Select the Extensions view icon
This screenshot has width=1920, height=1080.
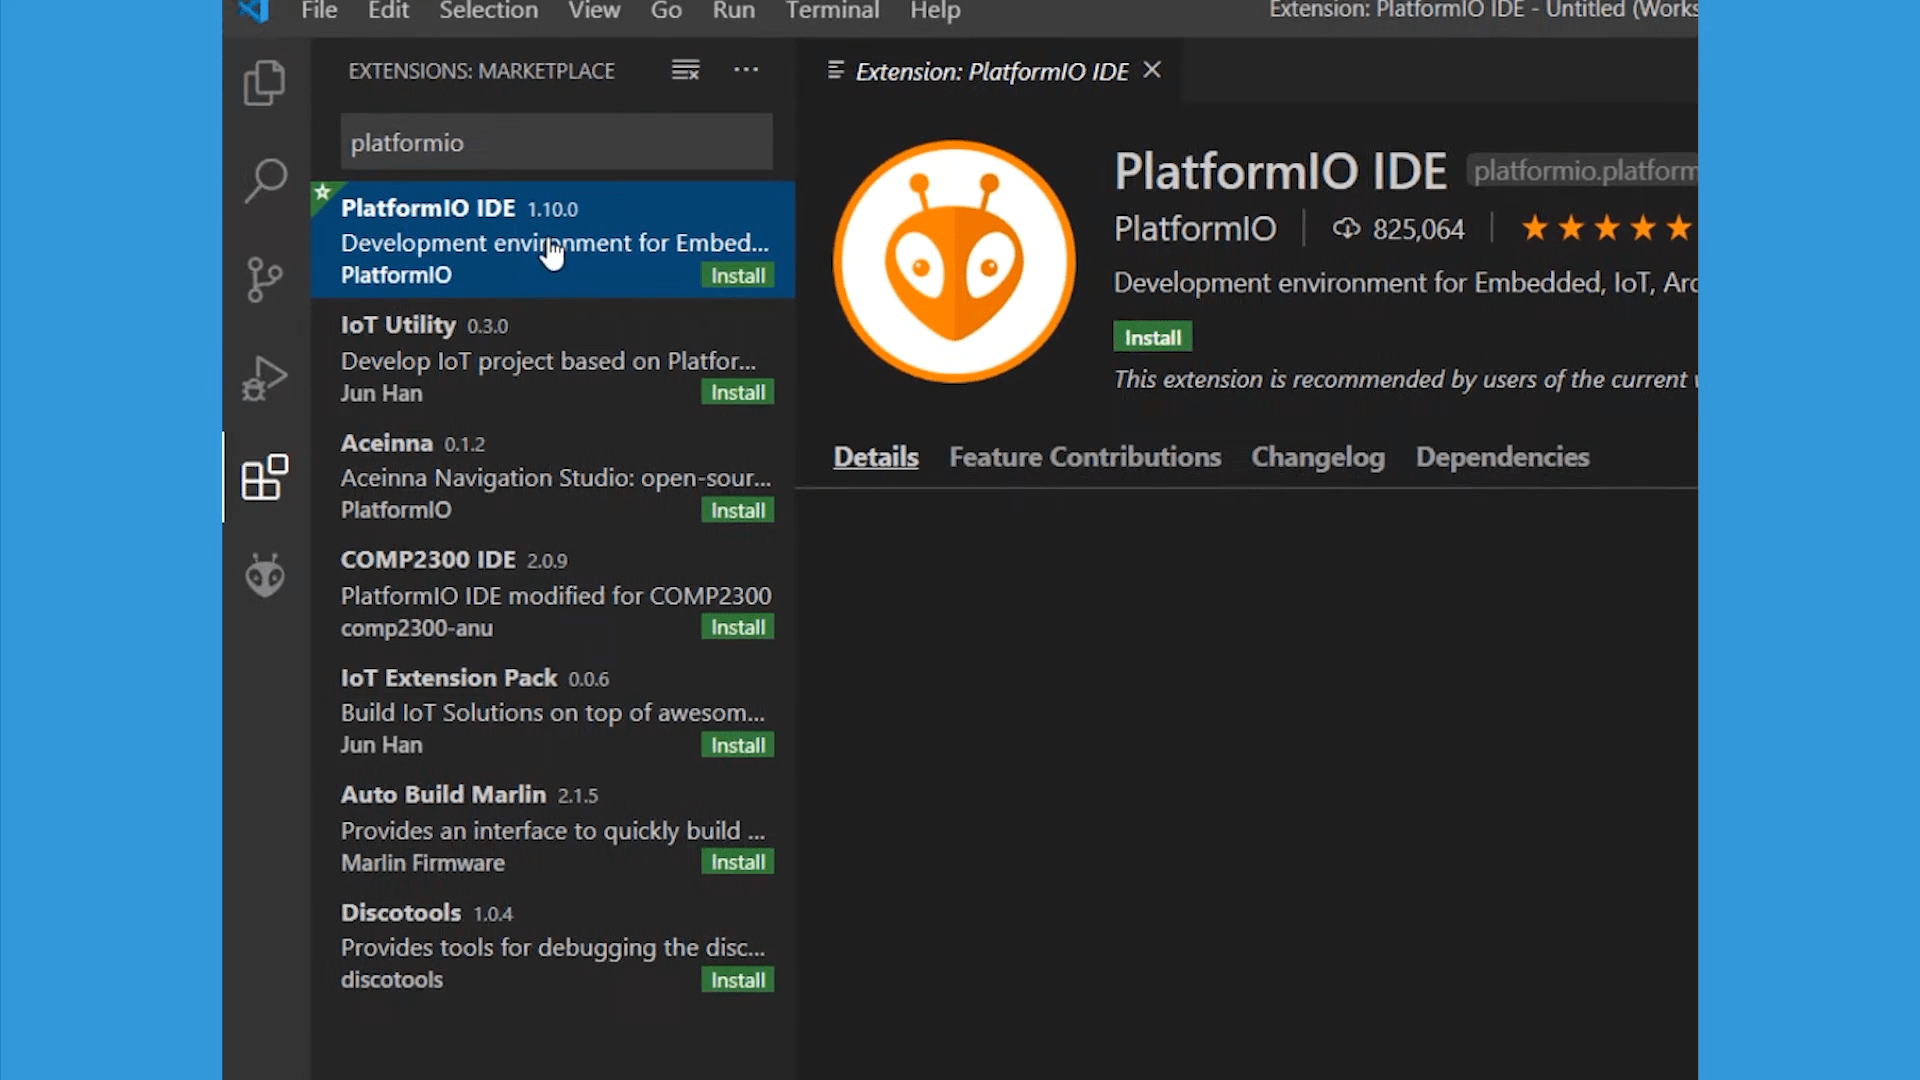(x=265, y=477)
